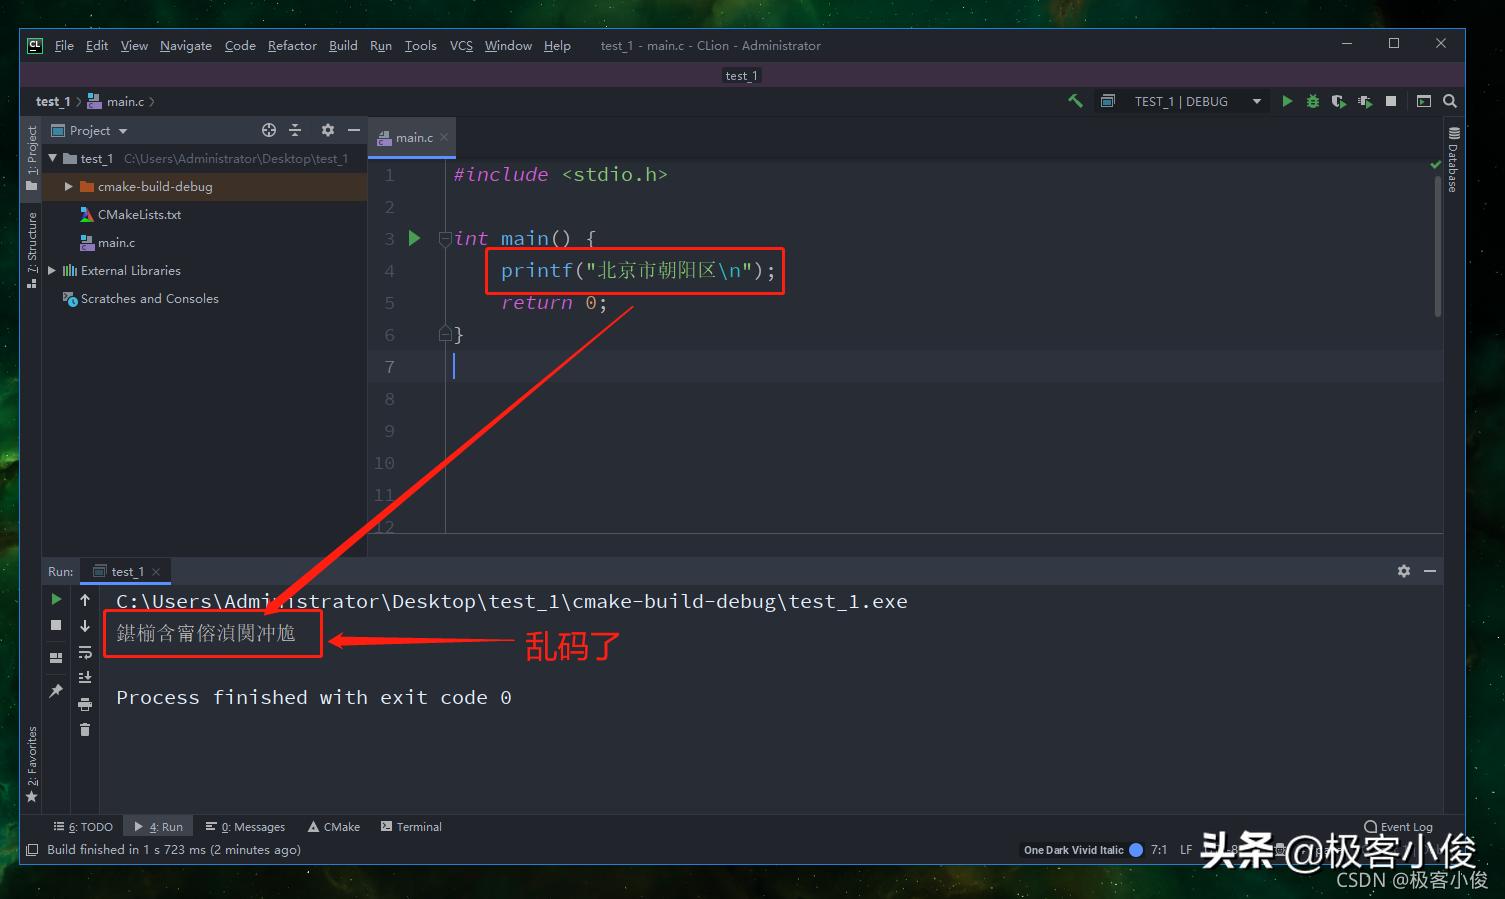The image size is (1505, 899).
Task: Expand the cmake-build-debug folder
Action: point(68,187)
